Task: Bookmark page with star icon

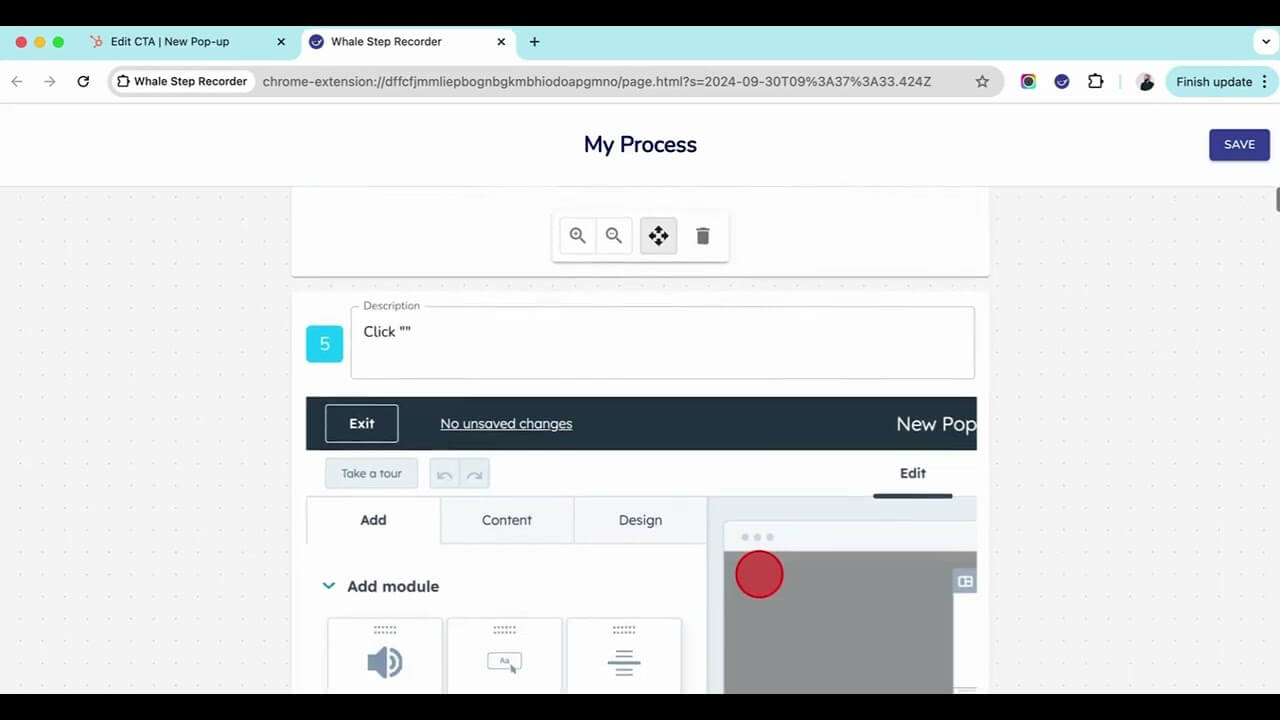Action: click(x=982, y=82)
